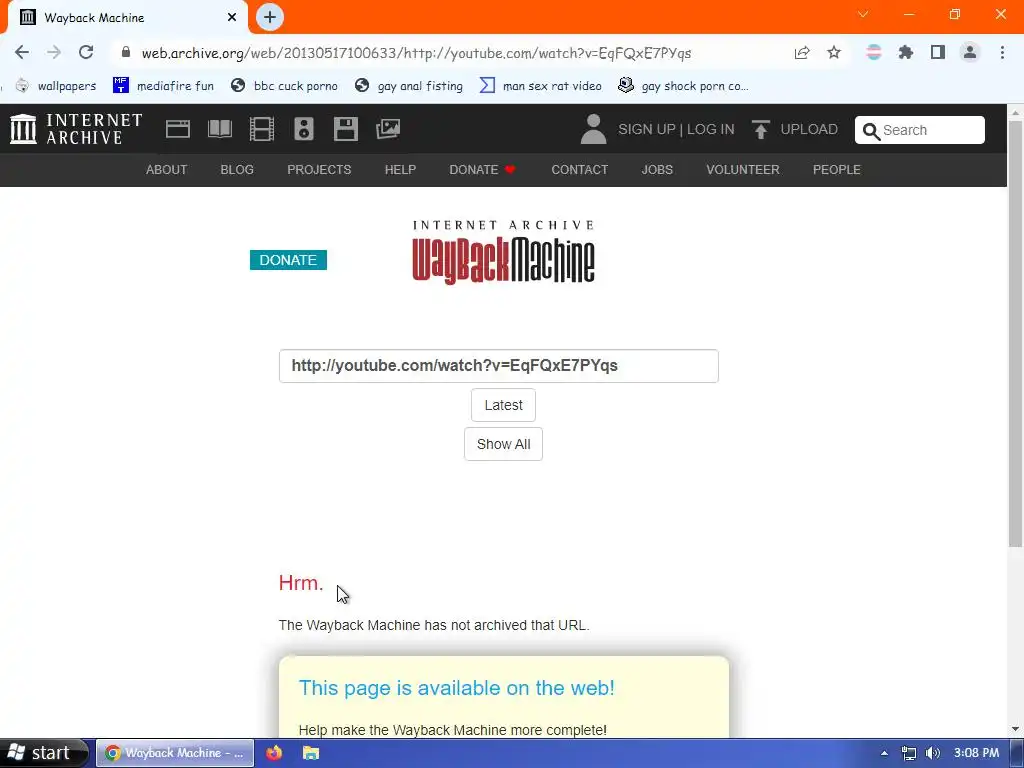Screen dimensions: 1024x768
Task: Select Wayback Machine taskbar window button
Action: (x=175, y=753)
